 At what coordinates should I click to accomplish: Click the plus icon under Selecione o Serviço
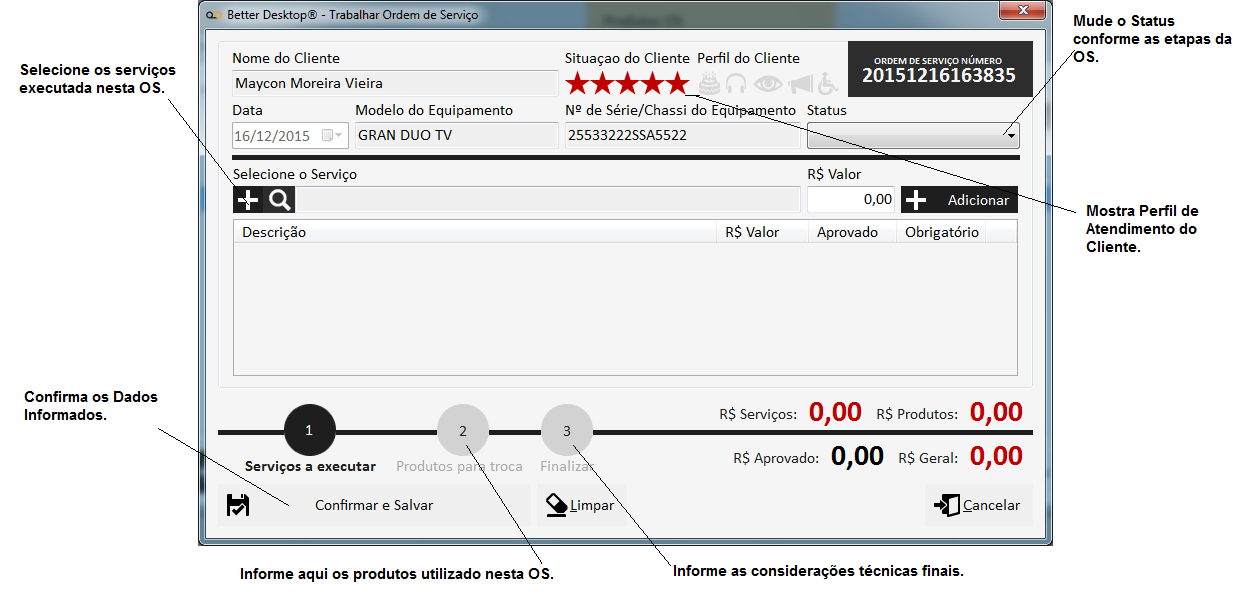(x=247, y=200)
